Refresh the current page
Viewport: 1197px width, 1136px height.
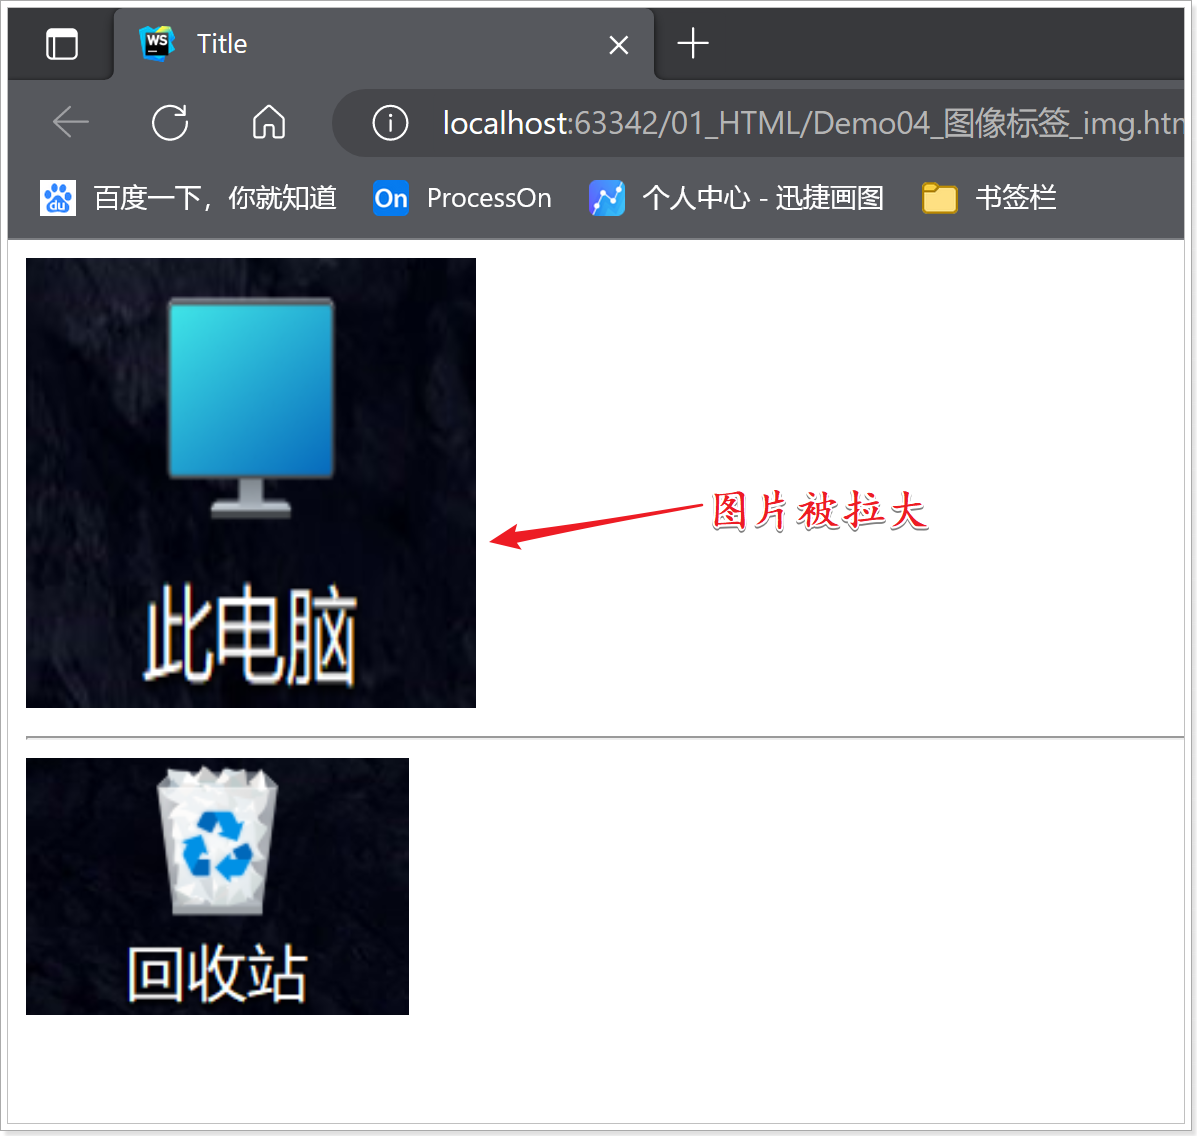click(x=170, y=123)
